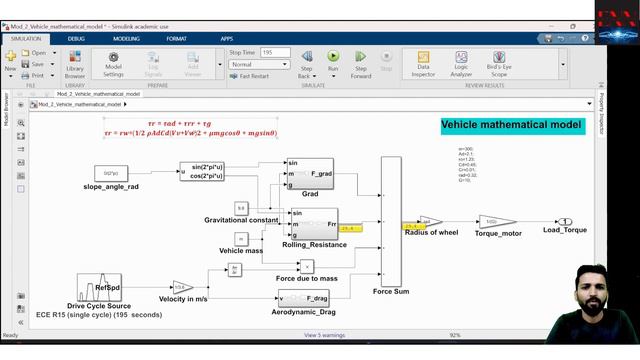
Task: Select the Grad subsystem block
Action: pyautogui.click(x=310, y=174)
